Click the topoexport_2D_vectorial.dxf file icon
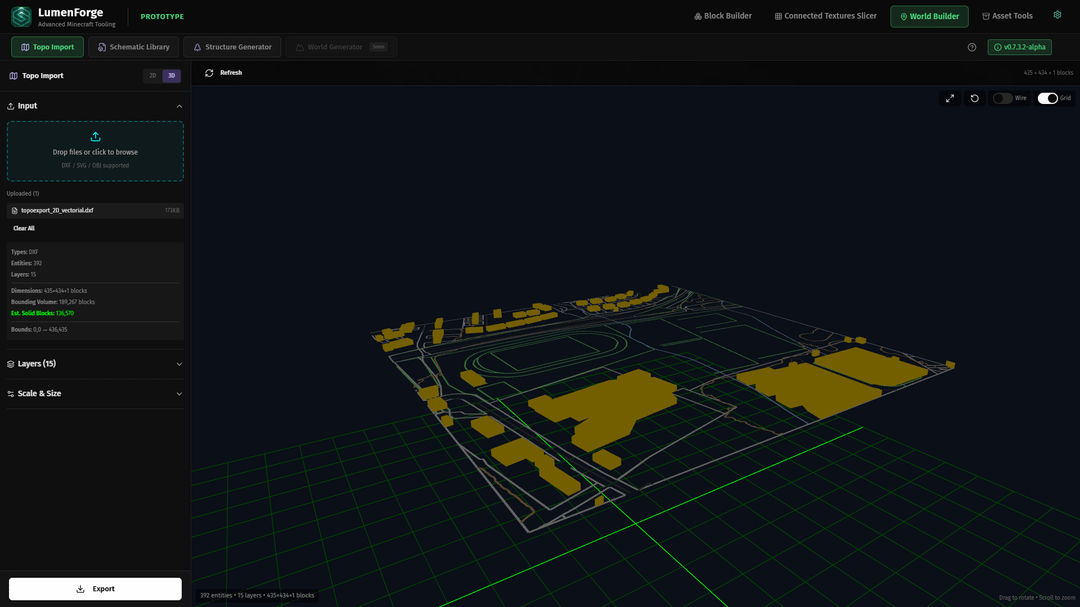 pos(14,211)
